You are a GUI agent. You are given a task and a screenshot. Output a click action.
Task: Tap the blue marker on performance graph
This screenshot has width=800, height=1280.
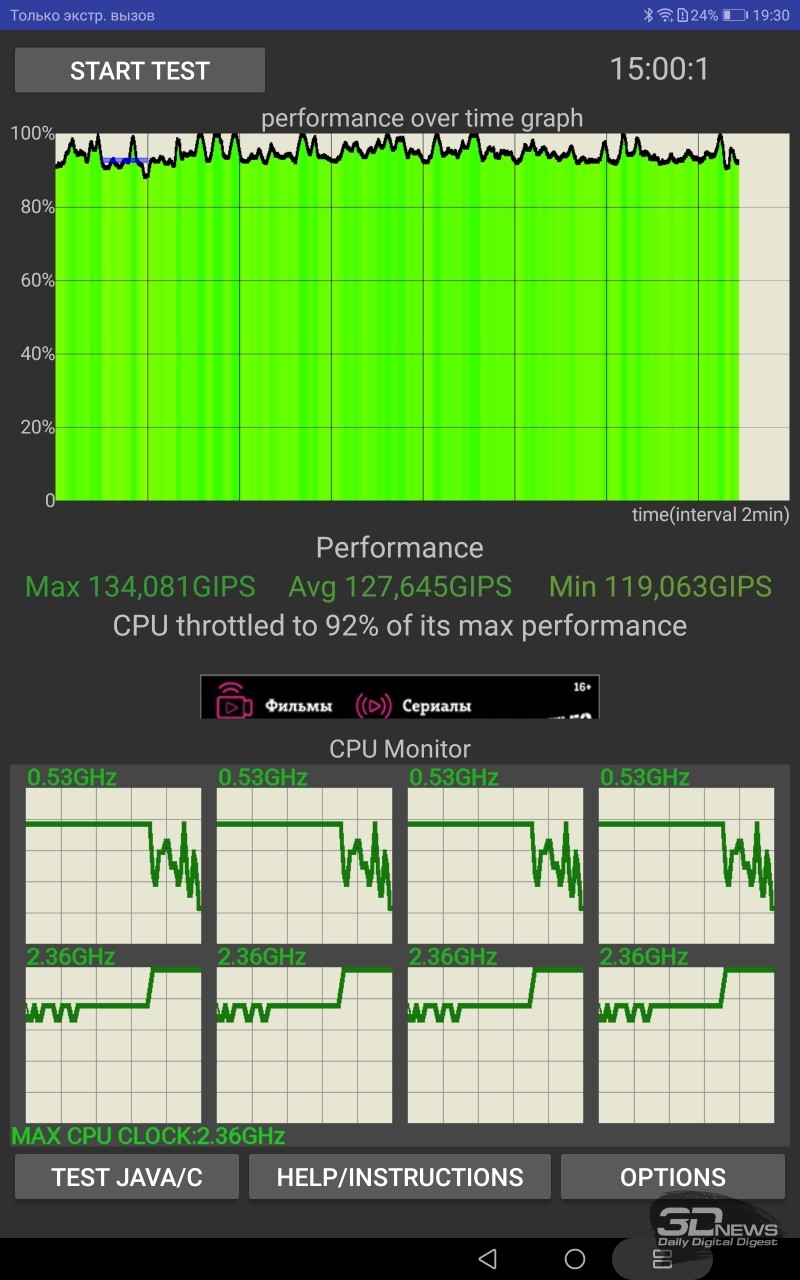point(125,160)
